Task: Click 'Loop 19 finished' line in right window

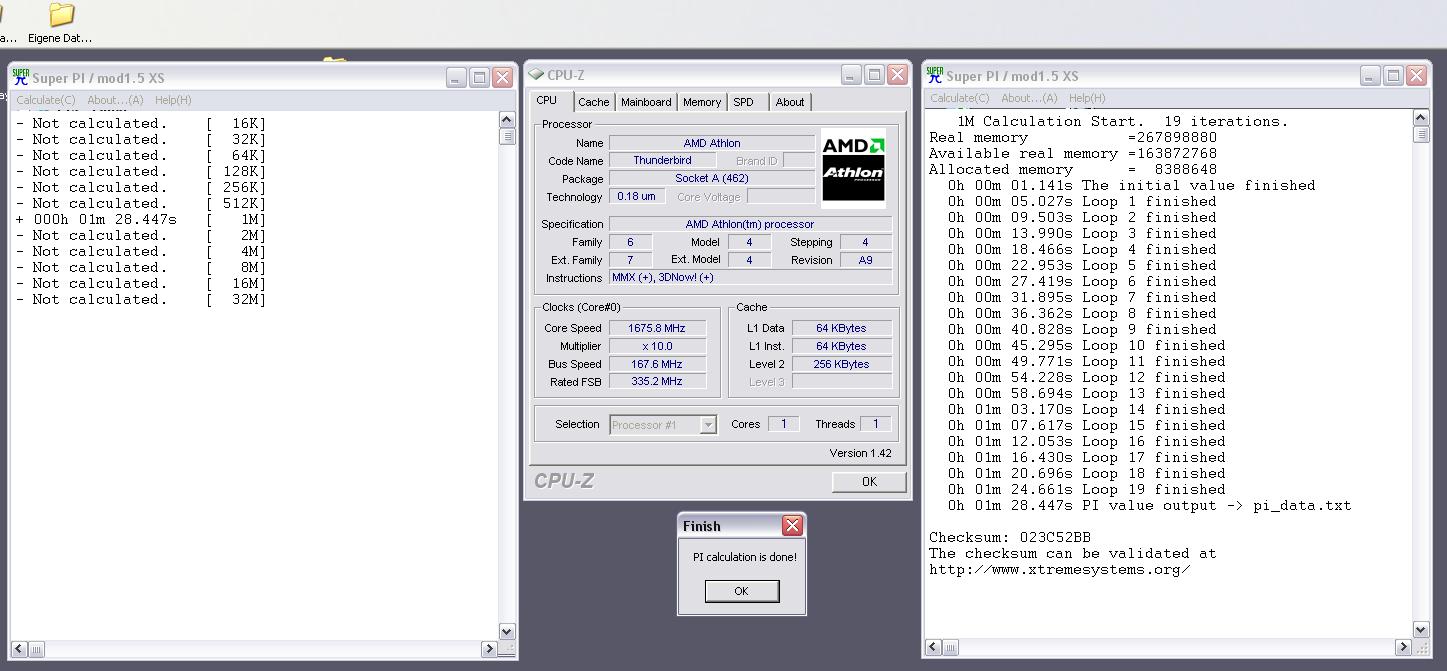Action: click(x=1086, y=489)
